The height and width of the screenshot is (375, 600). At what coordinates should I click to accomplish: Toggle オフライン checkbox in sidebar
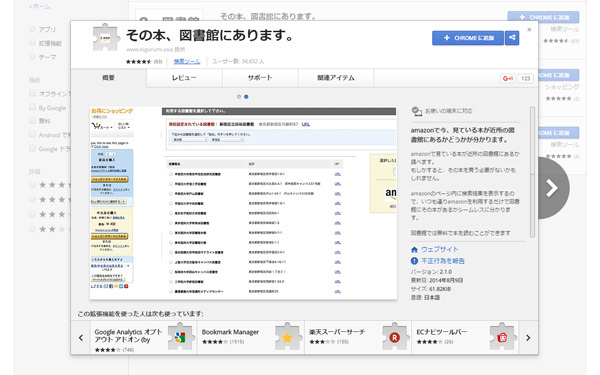32,93
